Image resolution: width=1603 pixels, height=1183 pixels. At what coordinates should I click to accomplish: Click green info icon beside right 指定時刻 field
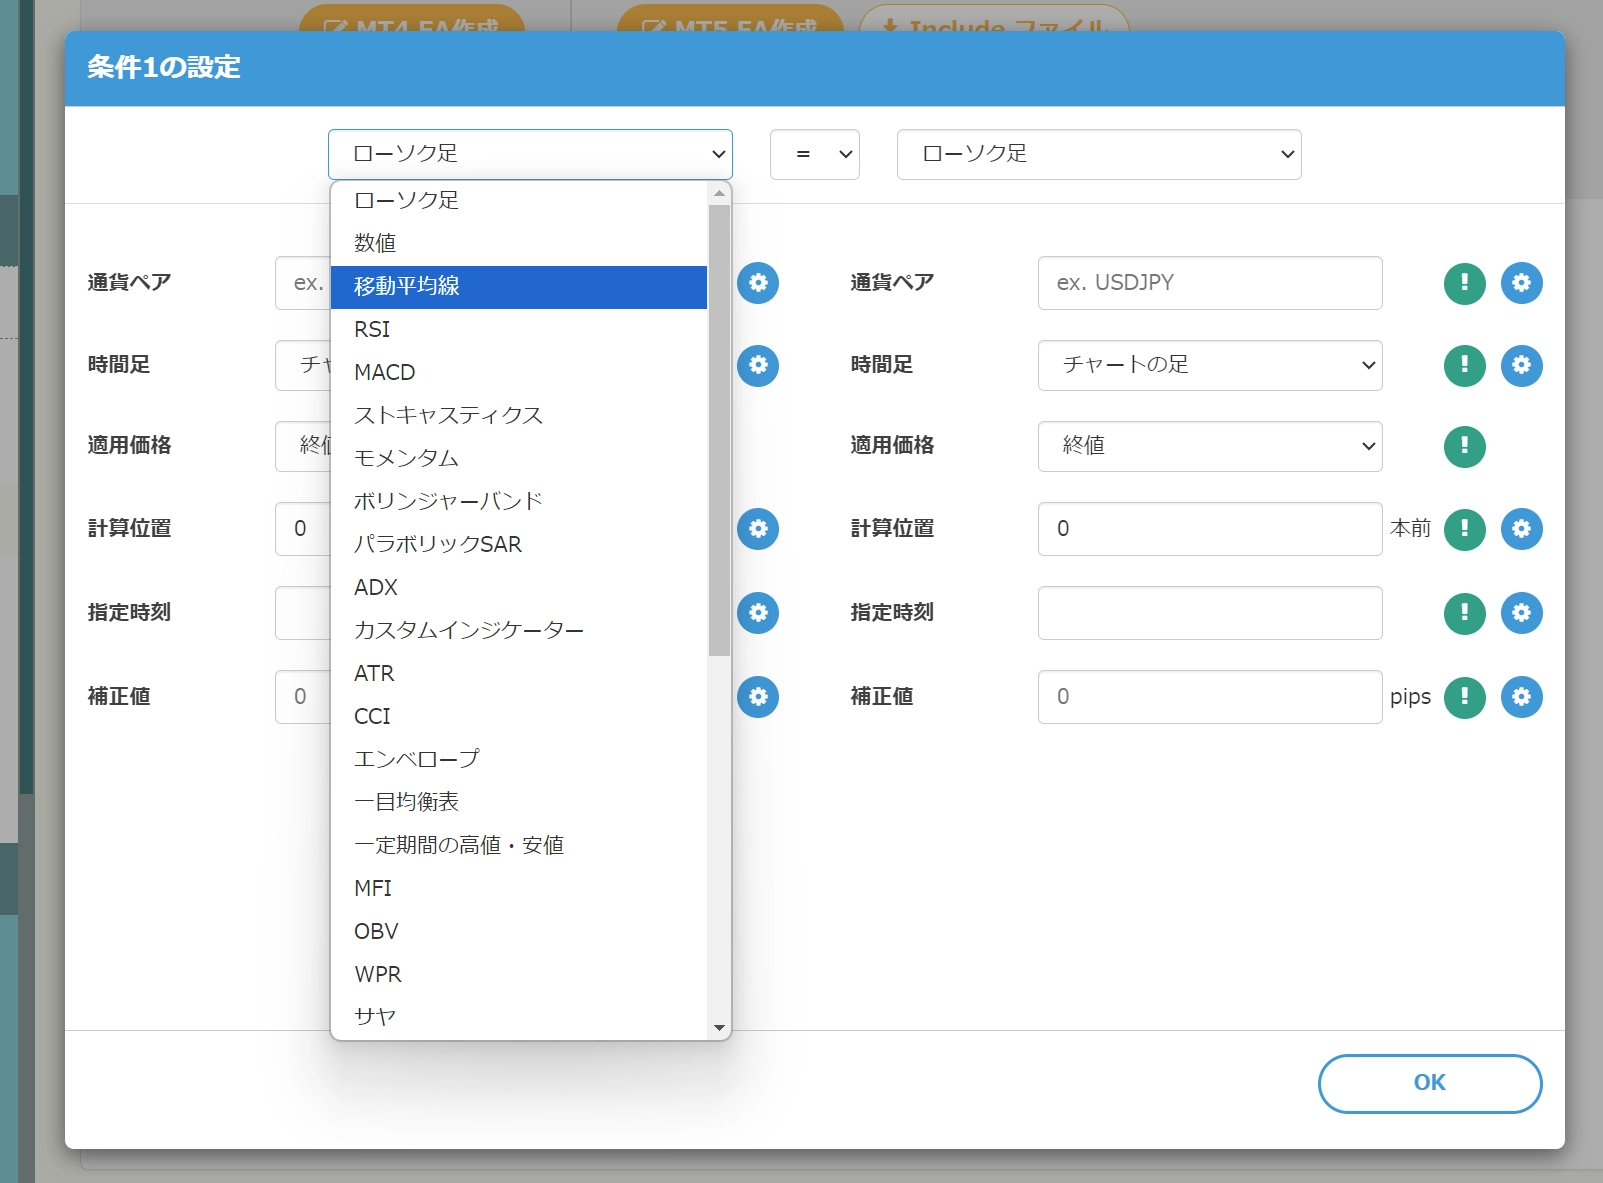pyautogui.click(x=1464, y=613)
